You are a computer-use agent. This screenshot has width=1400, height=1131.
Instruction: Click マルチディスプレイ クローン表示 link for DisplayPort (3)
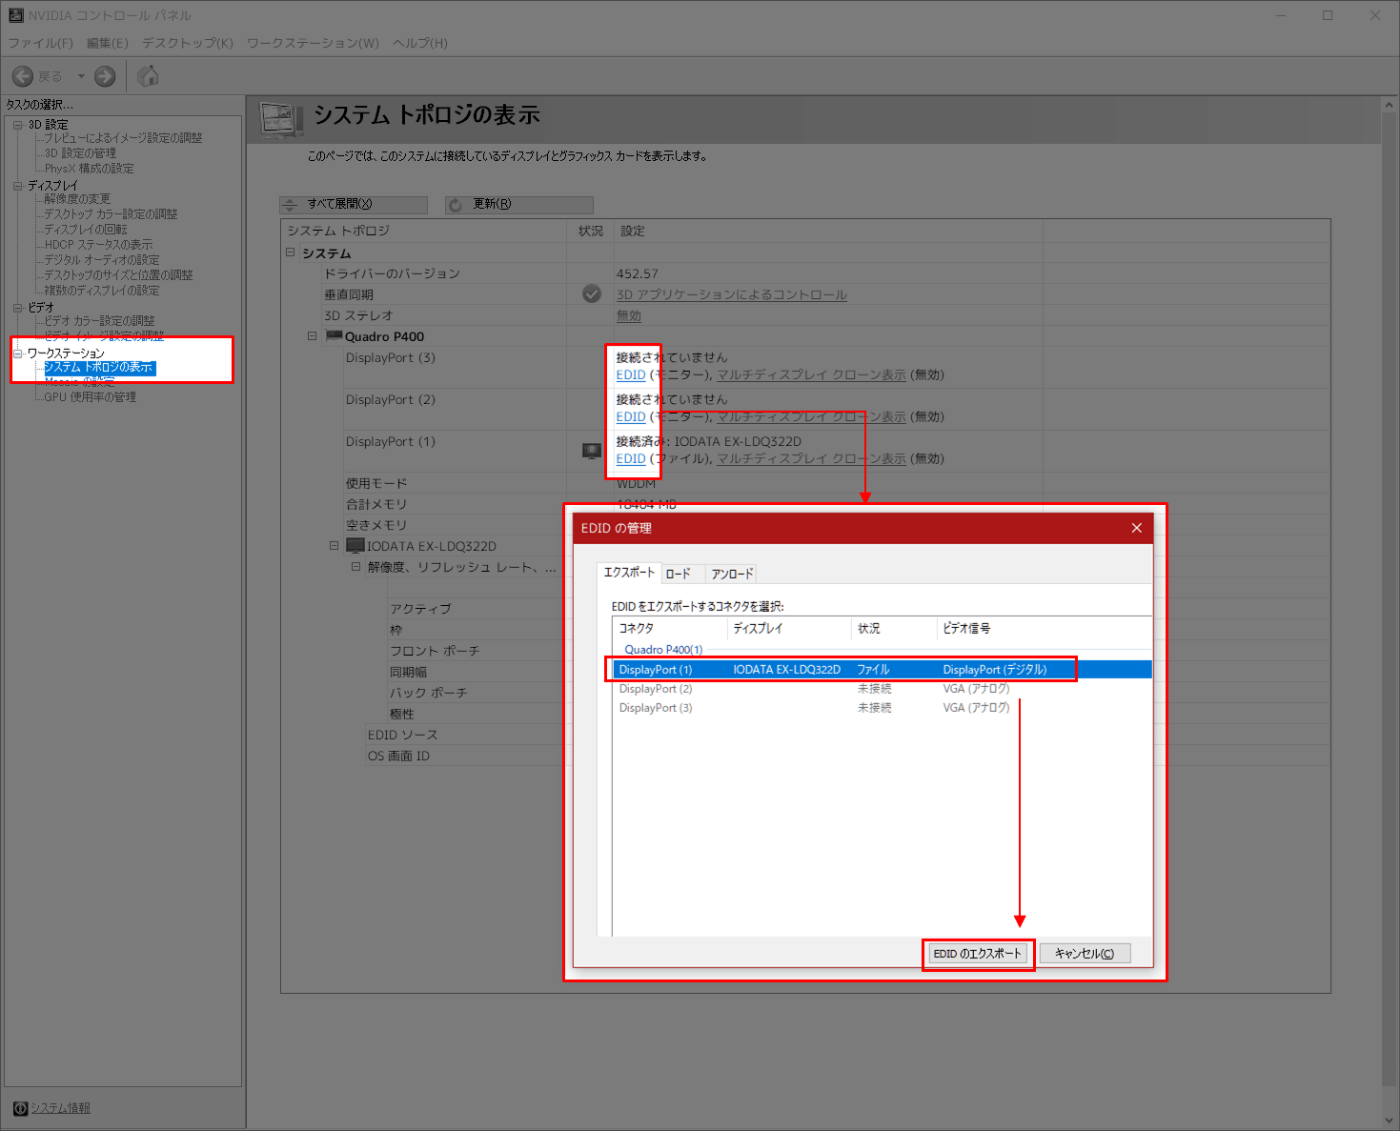coord(811,375)
